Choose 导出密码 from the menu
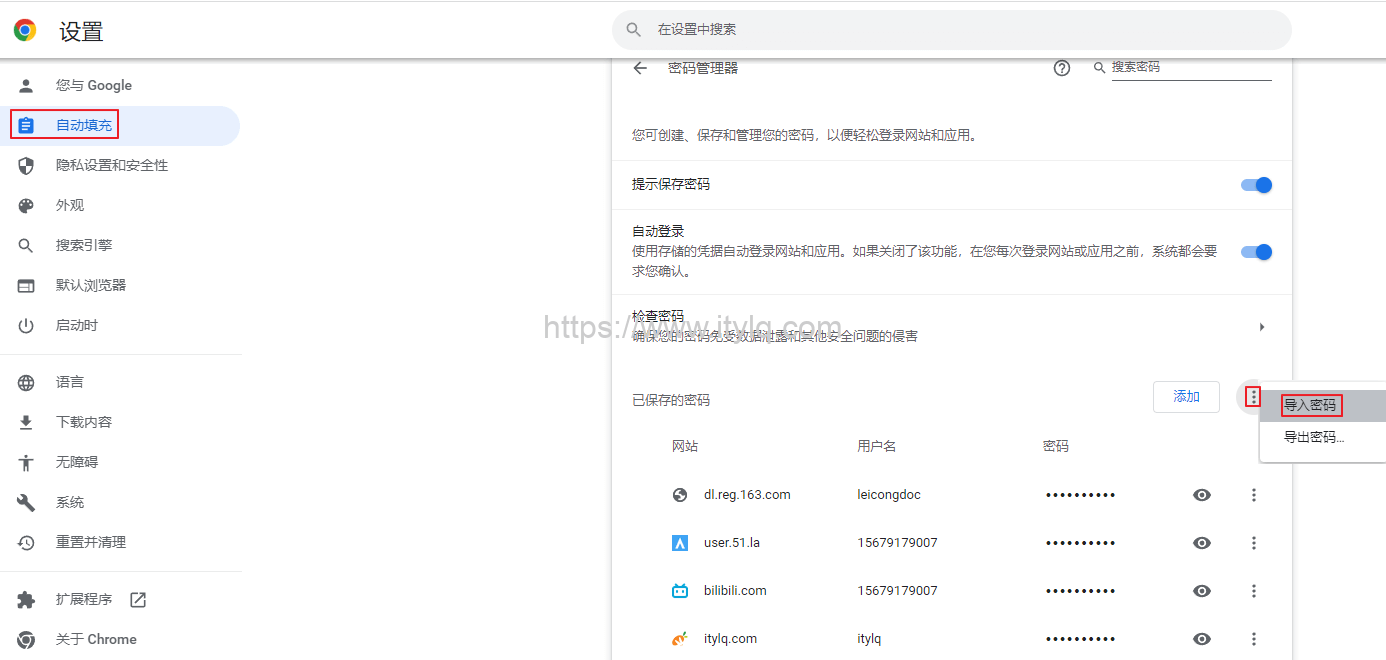The height and width of the screenshot is (660, 1386). pyautogui.click(x=1313, y=437)
